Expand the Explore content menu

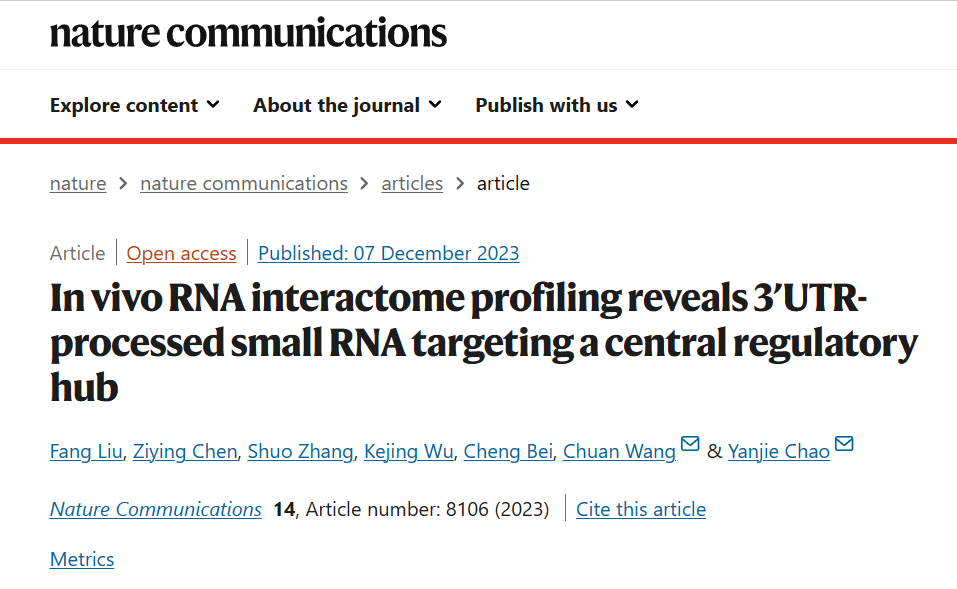click(135, 105)
